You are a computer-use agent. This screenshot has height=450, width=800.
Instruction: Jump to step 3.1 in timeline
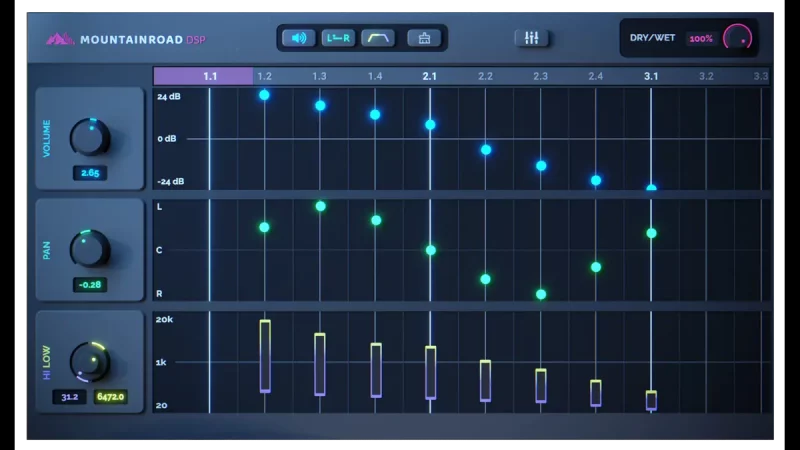click(x=651, y=76)
